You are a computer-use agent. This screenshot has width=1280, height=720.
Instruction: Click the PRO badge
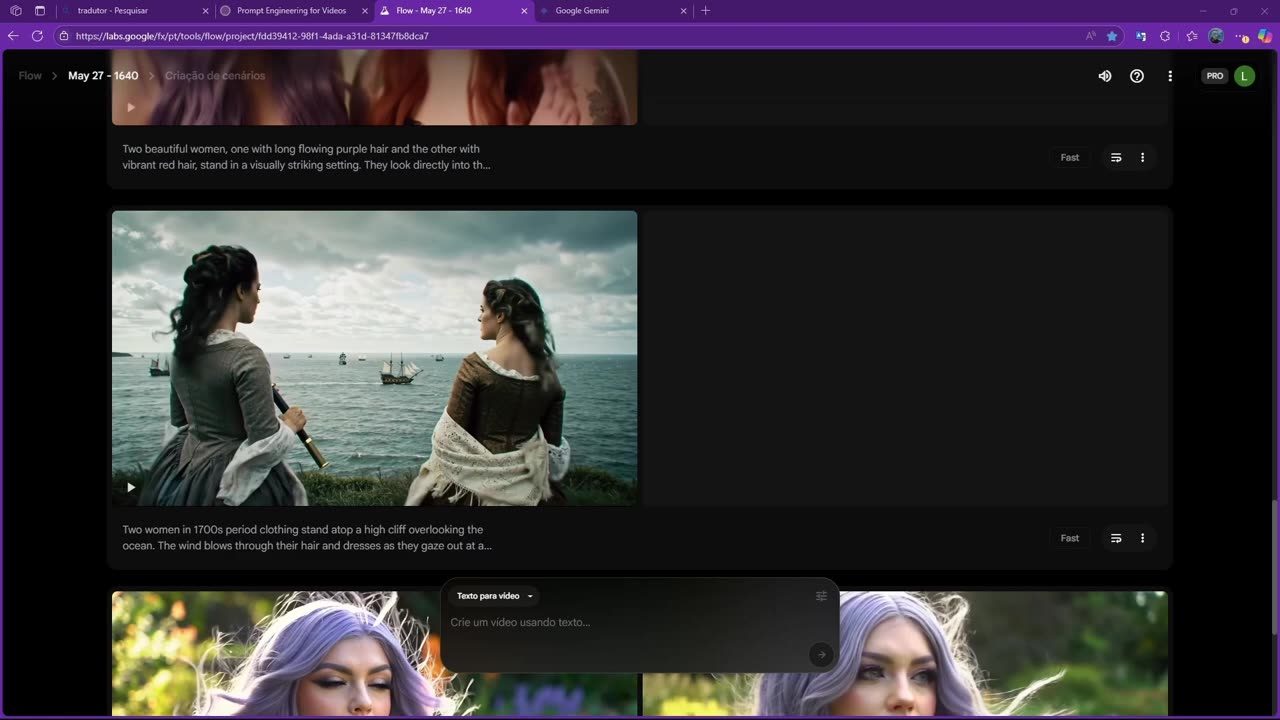pos(1214,76)
